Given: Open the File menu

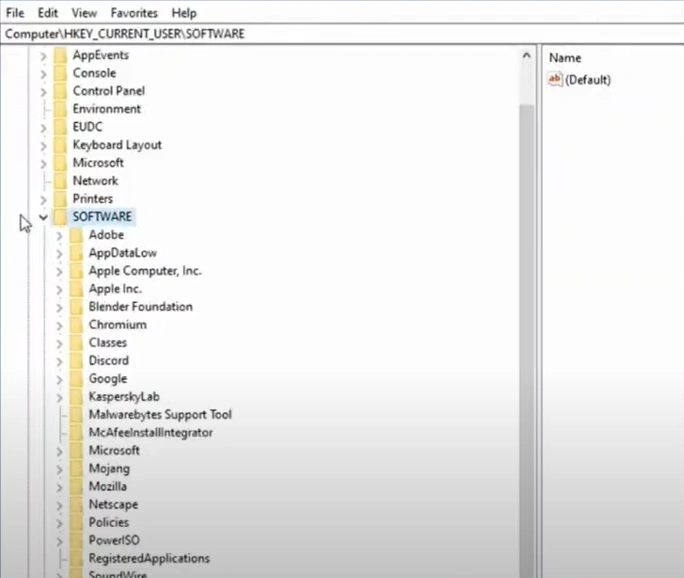Looking at the screenshot, I should tap(15, 13).
